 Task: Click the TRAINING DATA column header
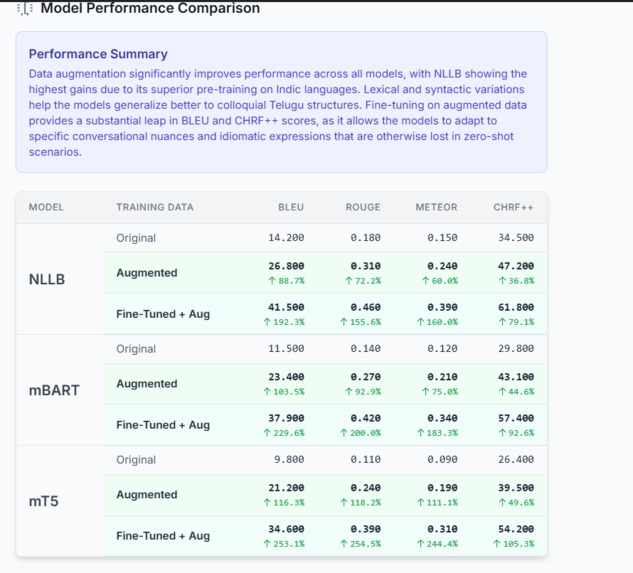155,207
